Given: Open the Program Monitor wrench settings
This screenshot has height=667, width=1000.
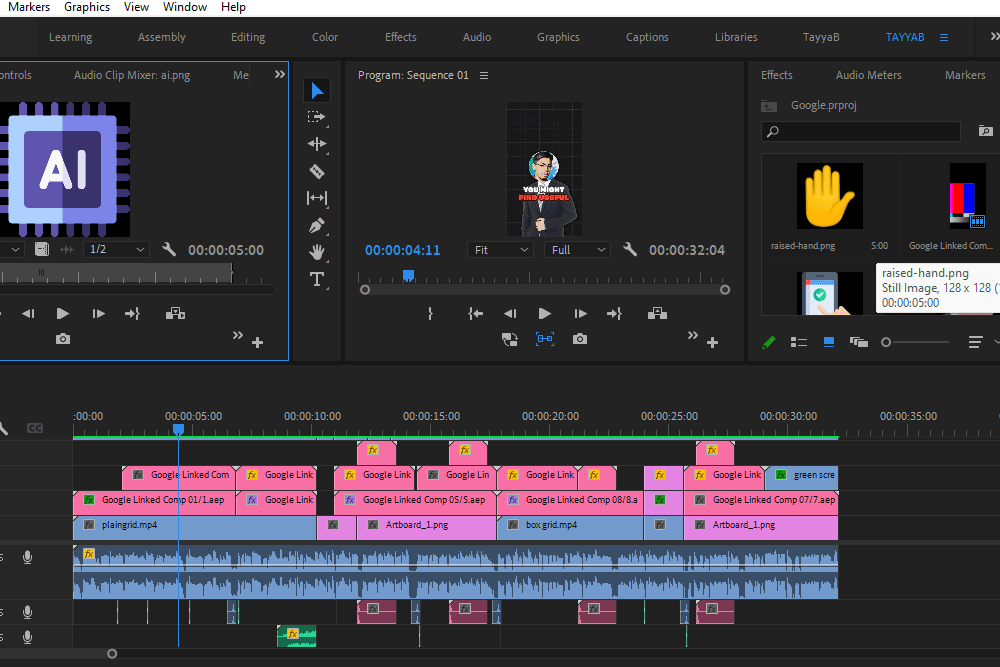Looking at the screenshot, I should 630,250.
